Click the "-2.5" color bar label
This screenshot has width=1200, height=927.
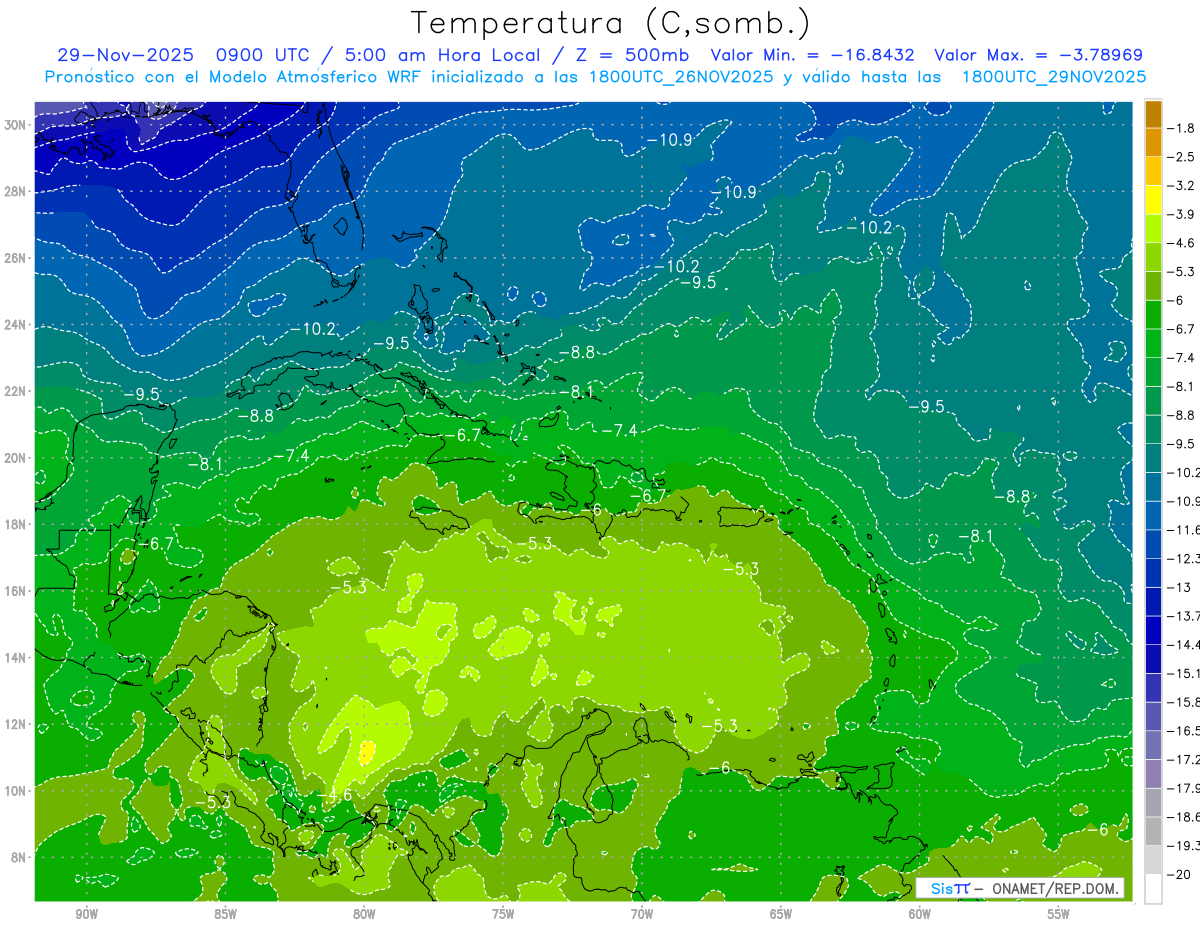tap(1182, 157)
